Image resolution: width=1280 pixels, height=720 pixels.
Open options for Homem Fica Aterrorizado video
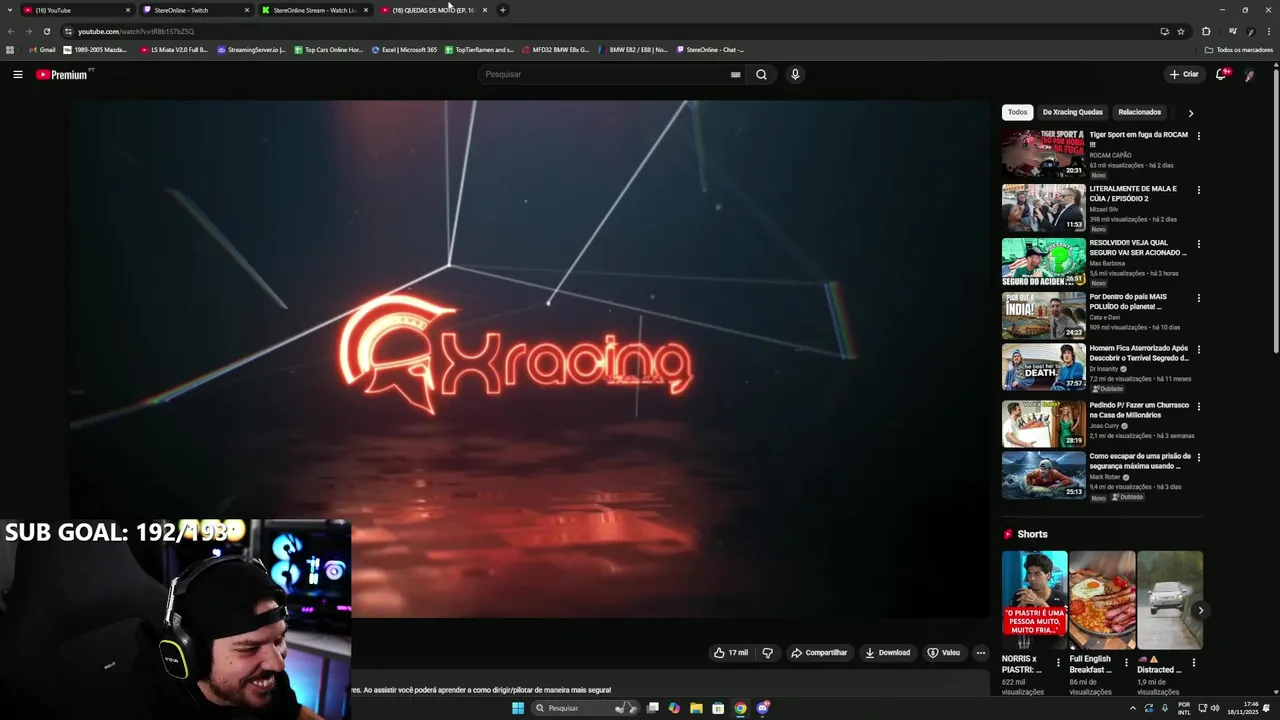[1199, 350]
